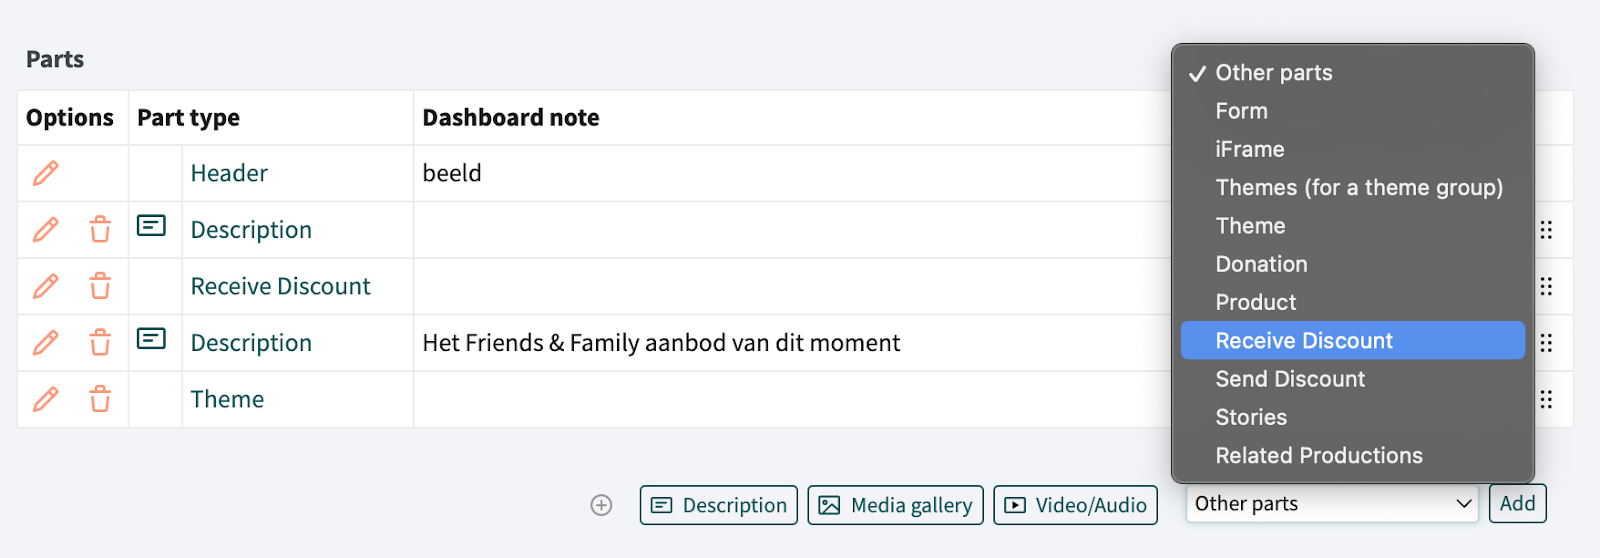Click the circled plus icon

601,505
